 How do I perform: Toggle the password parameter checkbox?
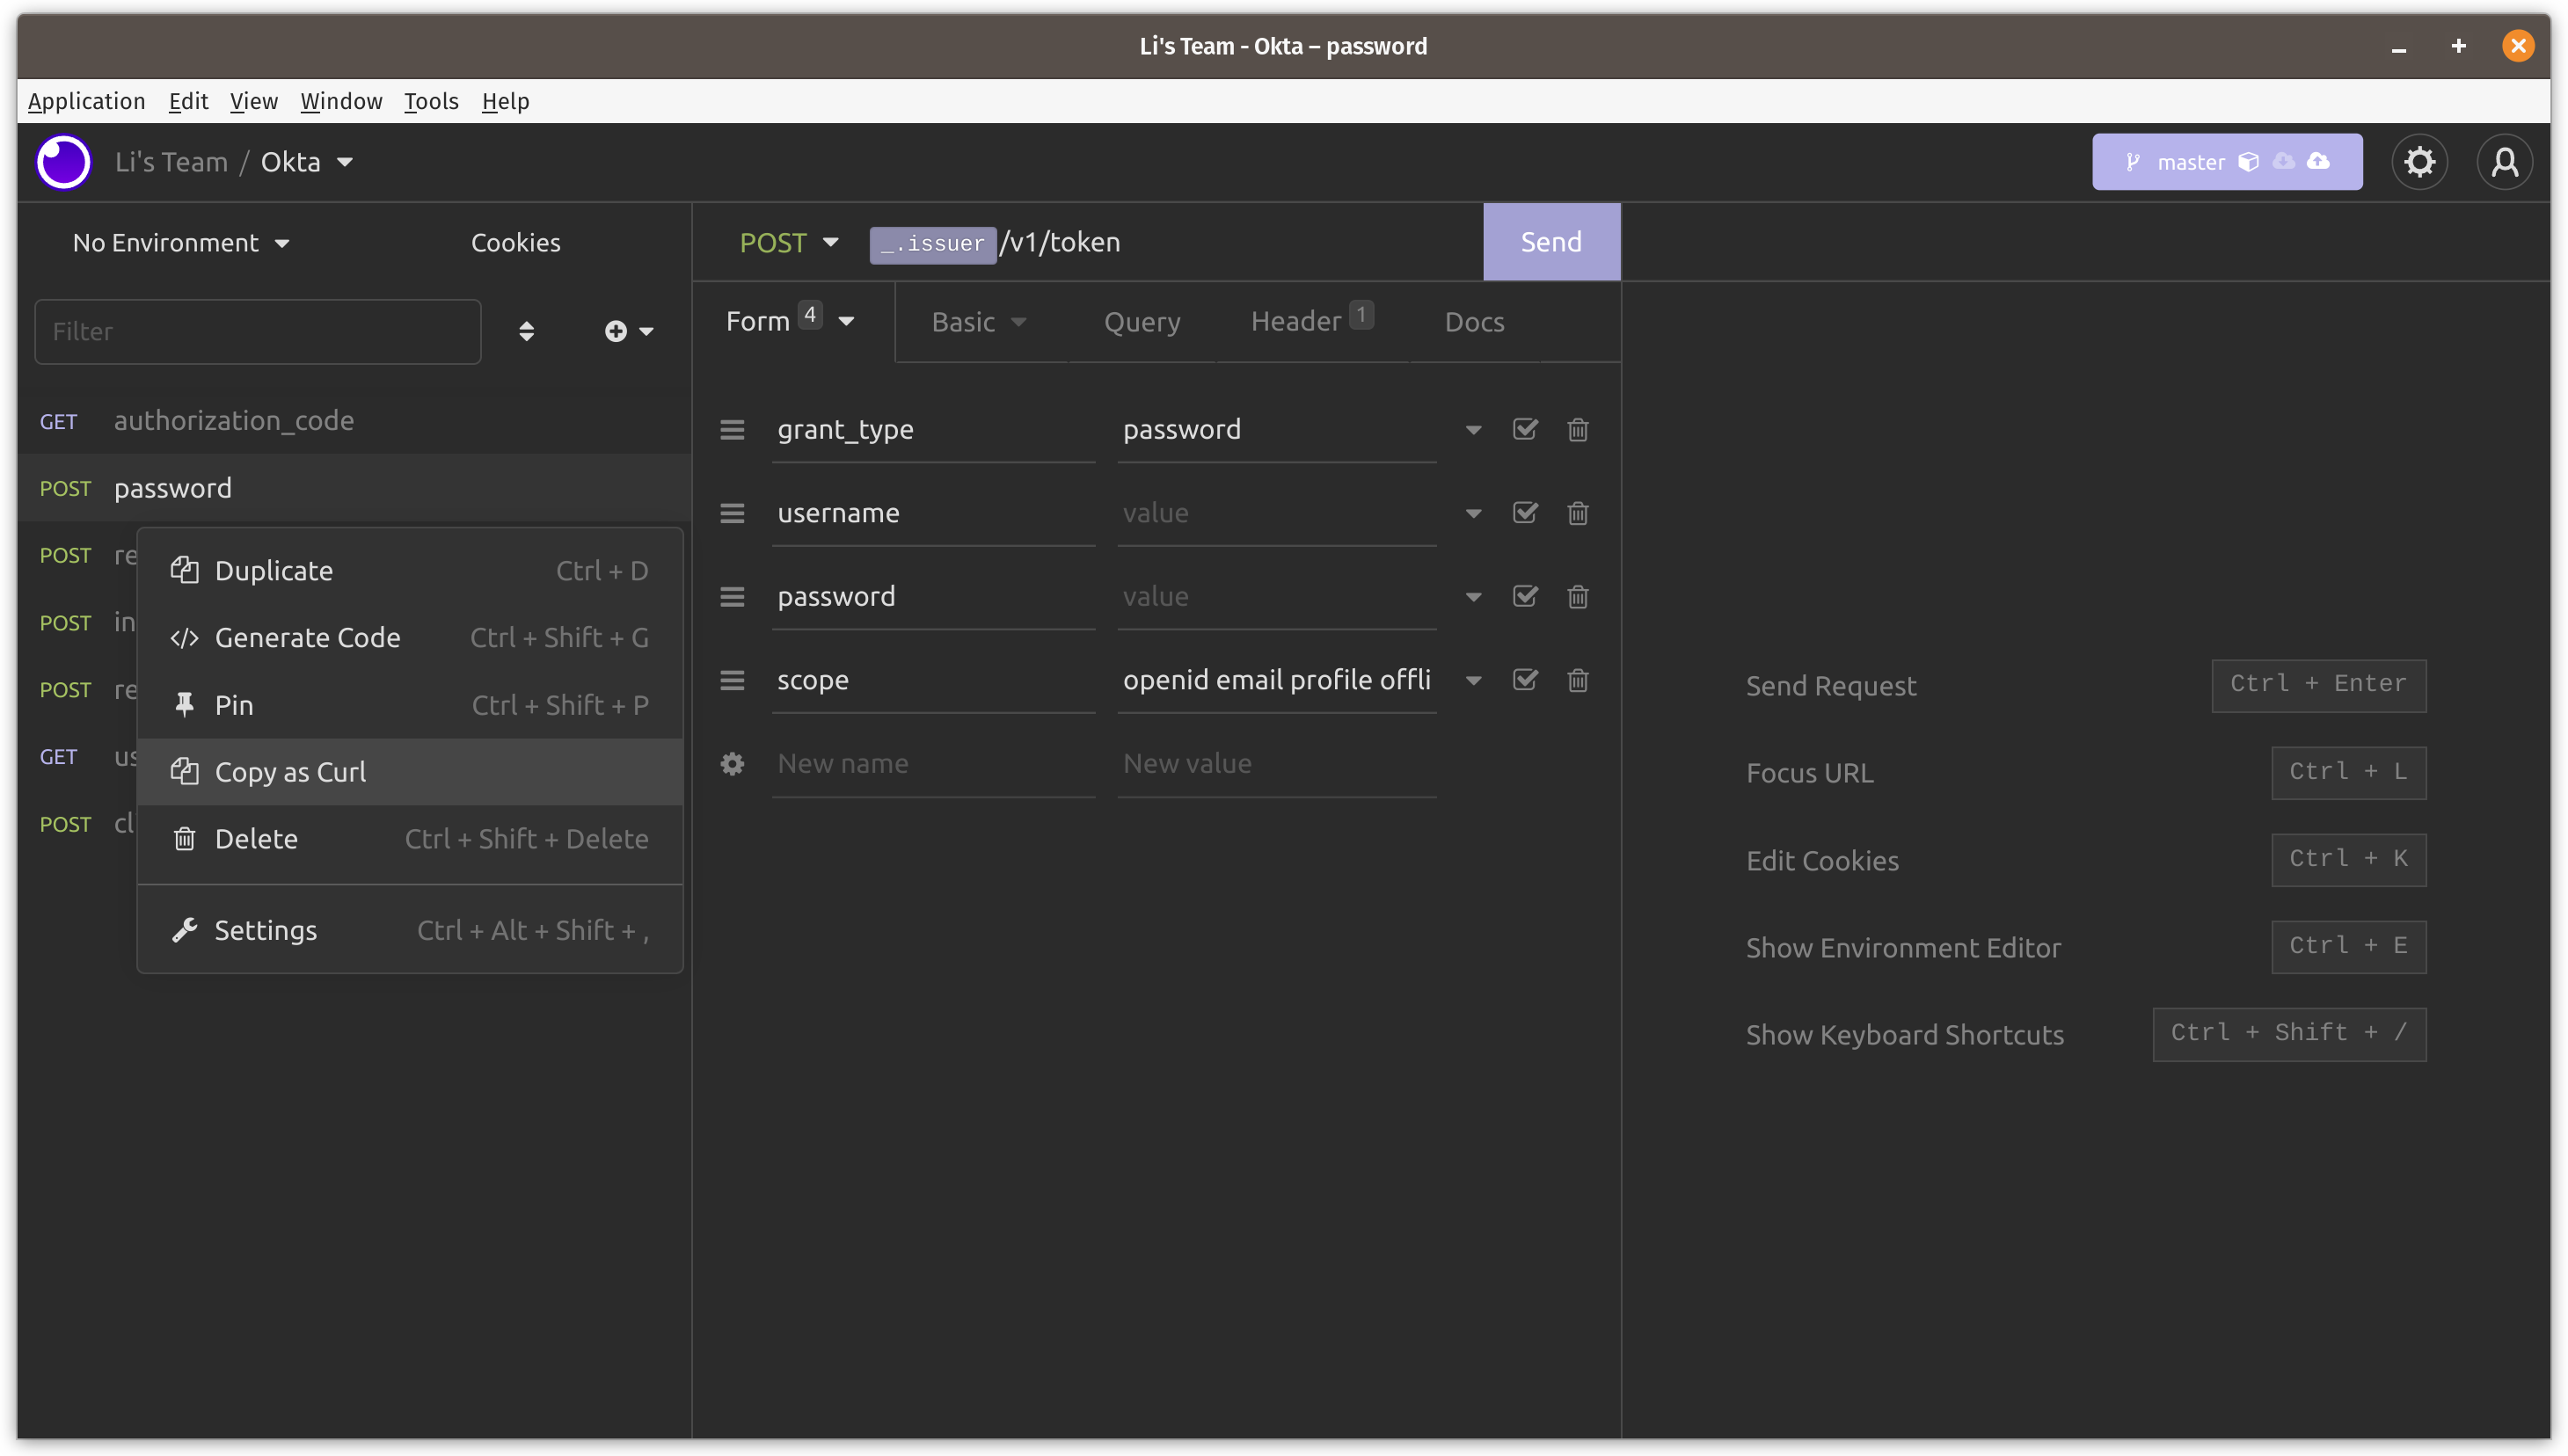coord(1524,597)
